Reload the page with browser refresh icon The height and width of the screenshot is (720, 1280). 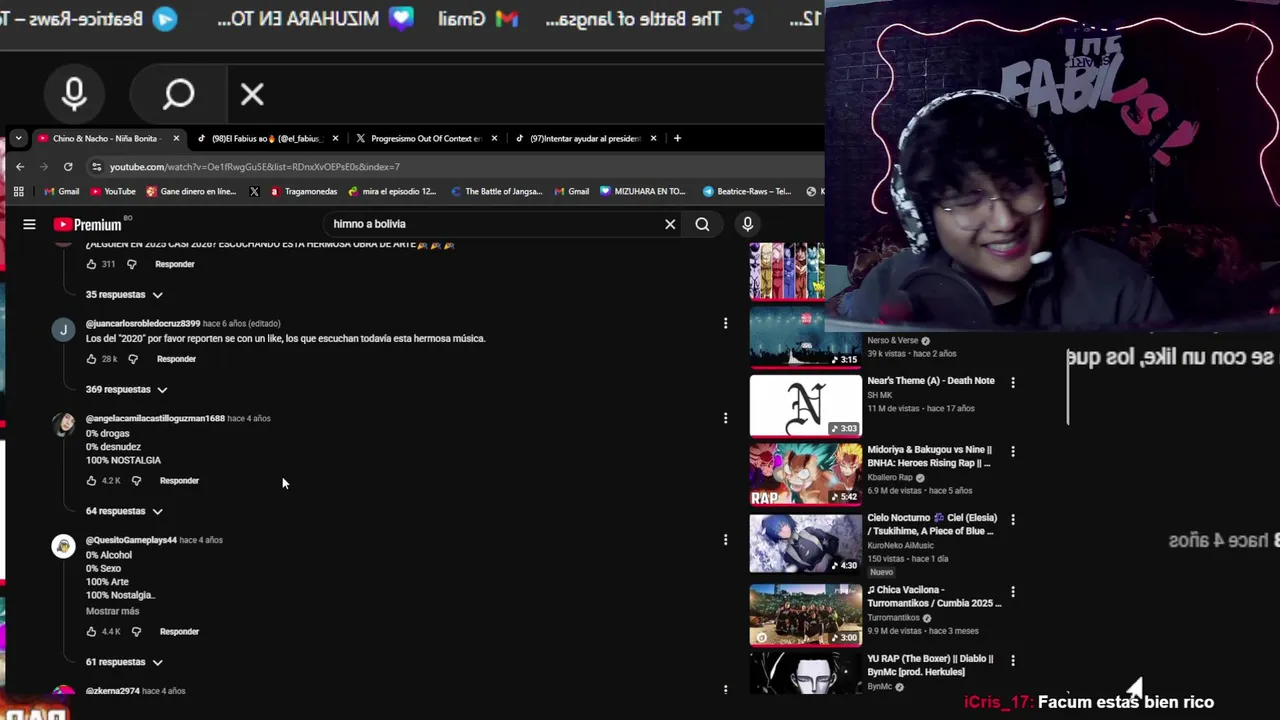click(68, 167)
